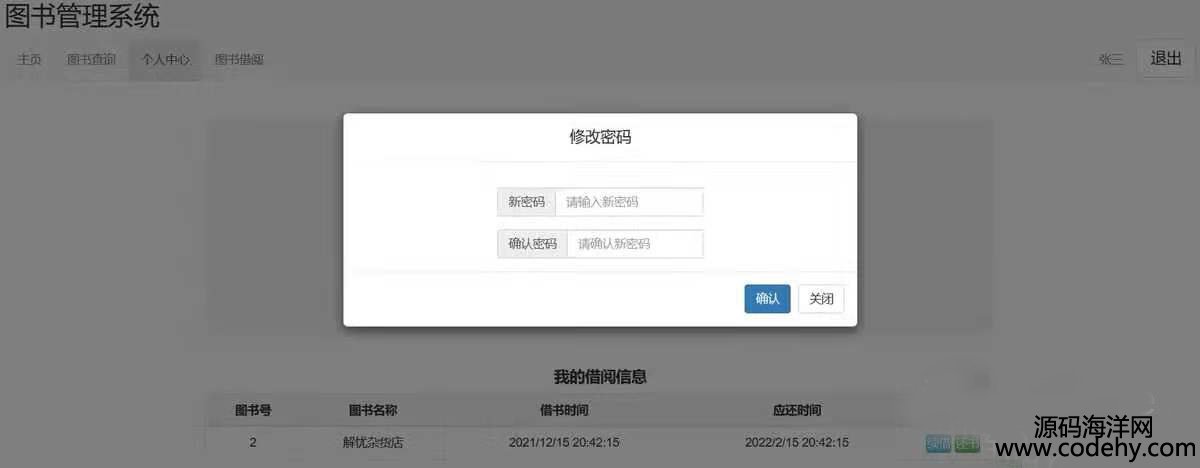Click the 应还时间 column header
The image size is (1200, 468).
coord(797,411)
